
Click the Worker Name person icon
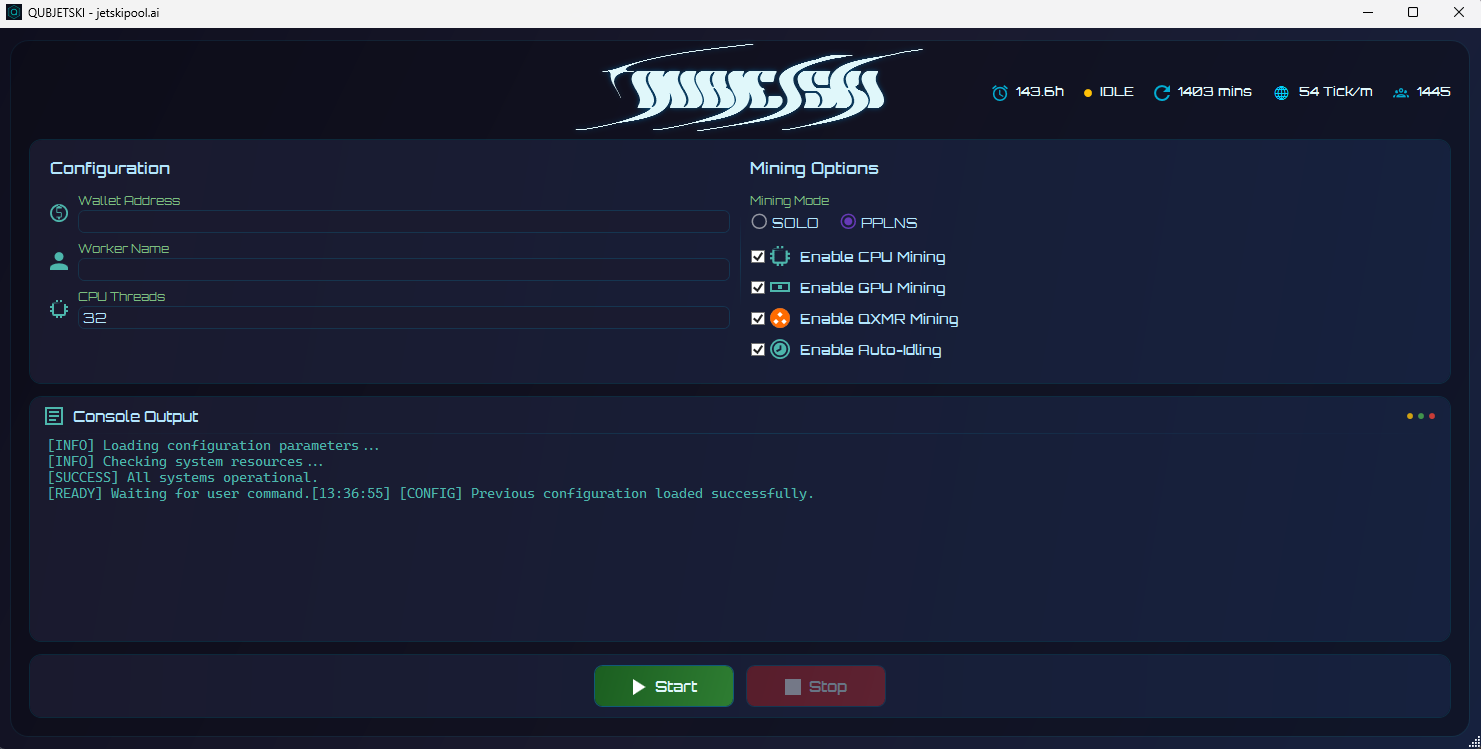(59, 262)
